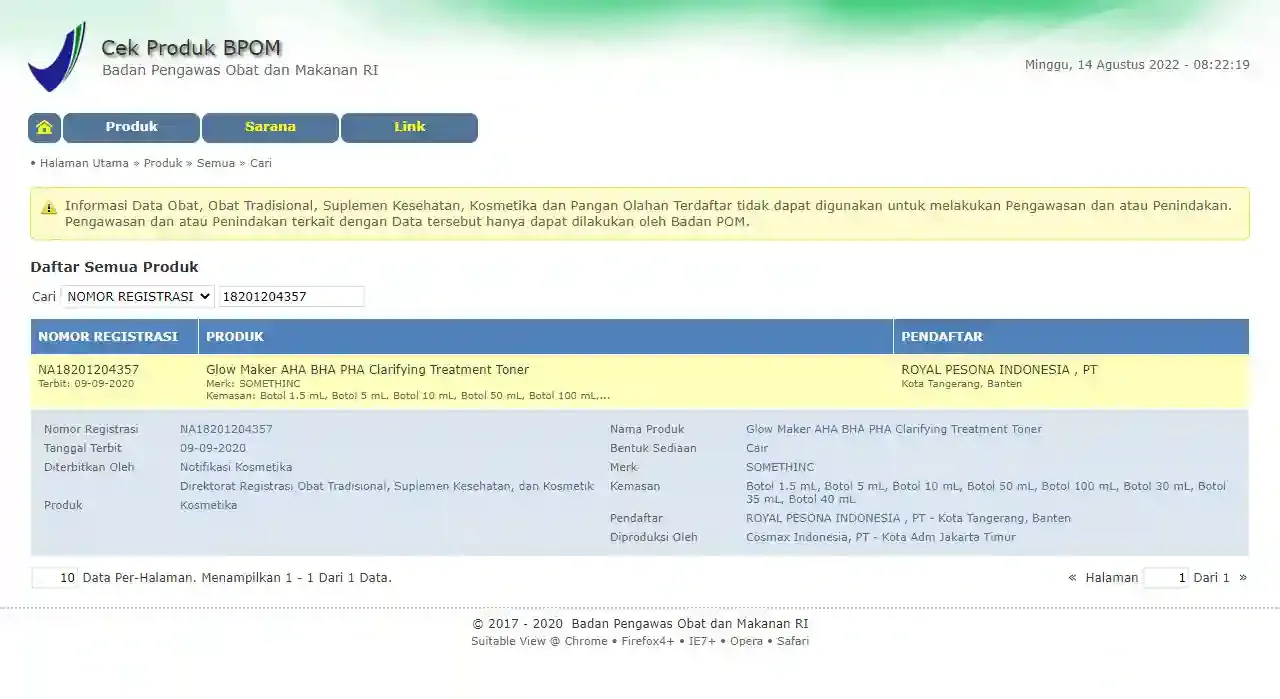Viewport: 1280px width, 699px height.
Task: Click Cosmax Indonesia, PT producer value
Action: click(x=881, y=537)
